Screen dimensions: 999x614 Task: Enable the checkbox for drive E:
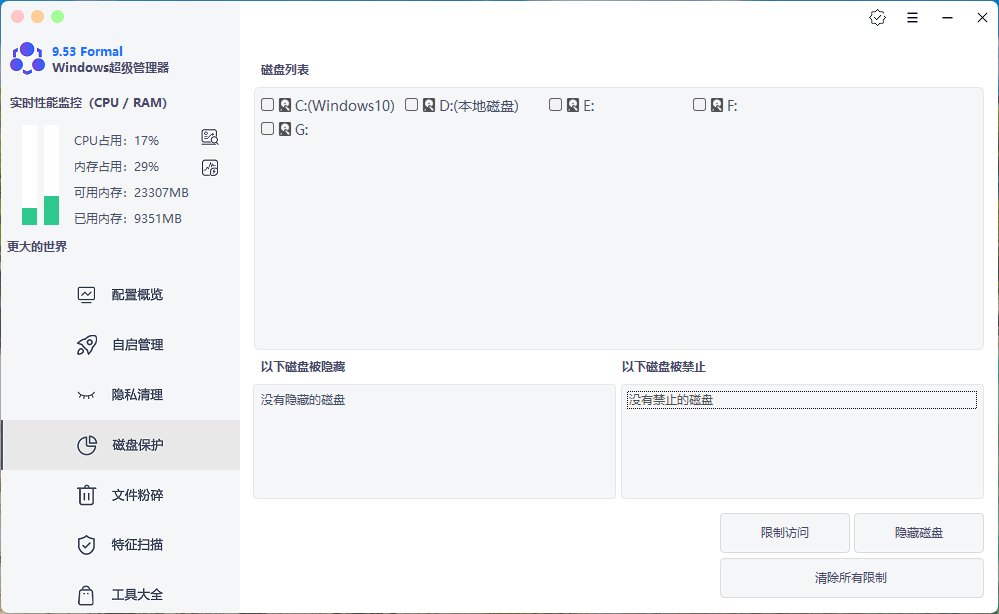pyautogui.click(x=554, y=104)
